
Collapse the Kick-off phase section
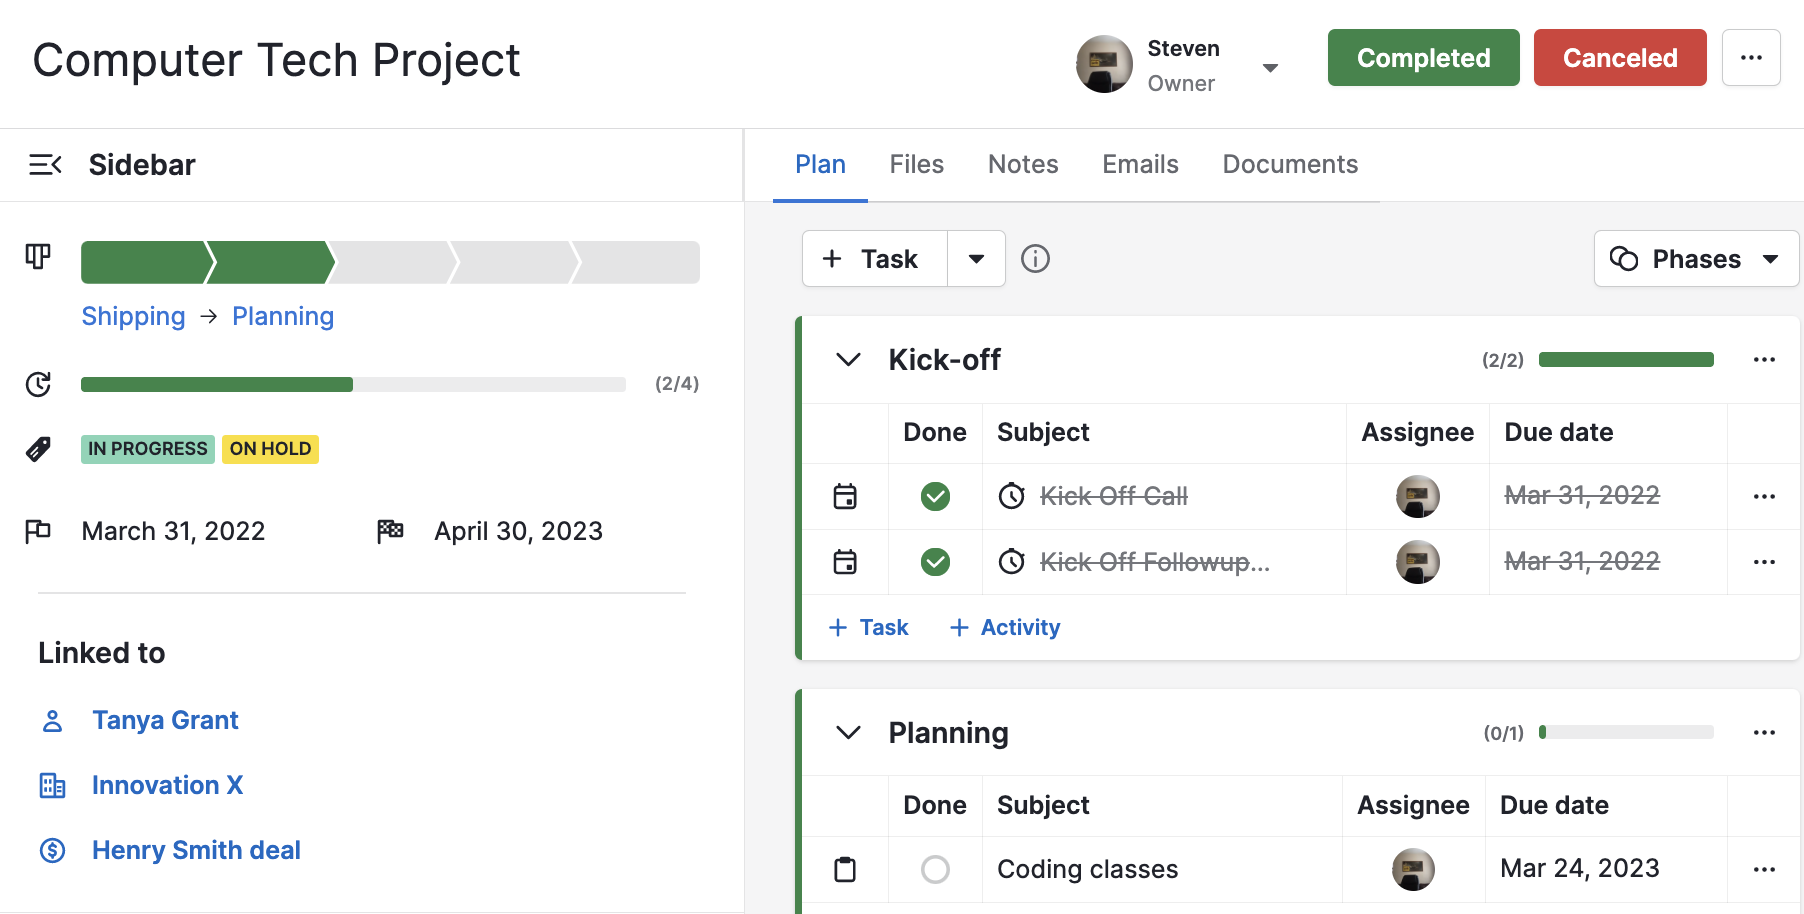coord(847,359)
